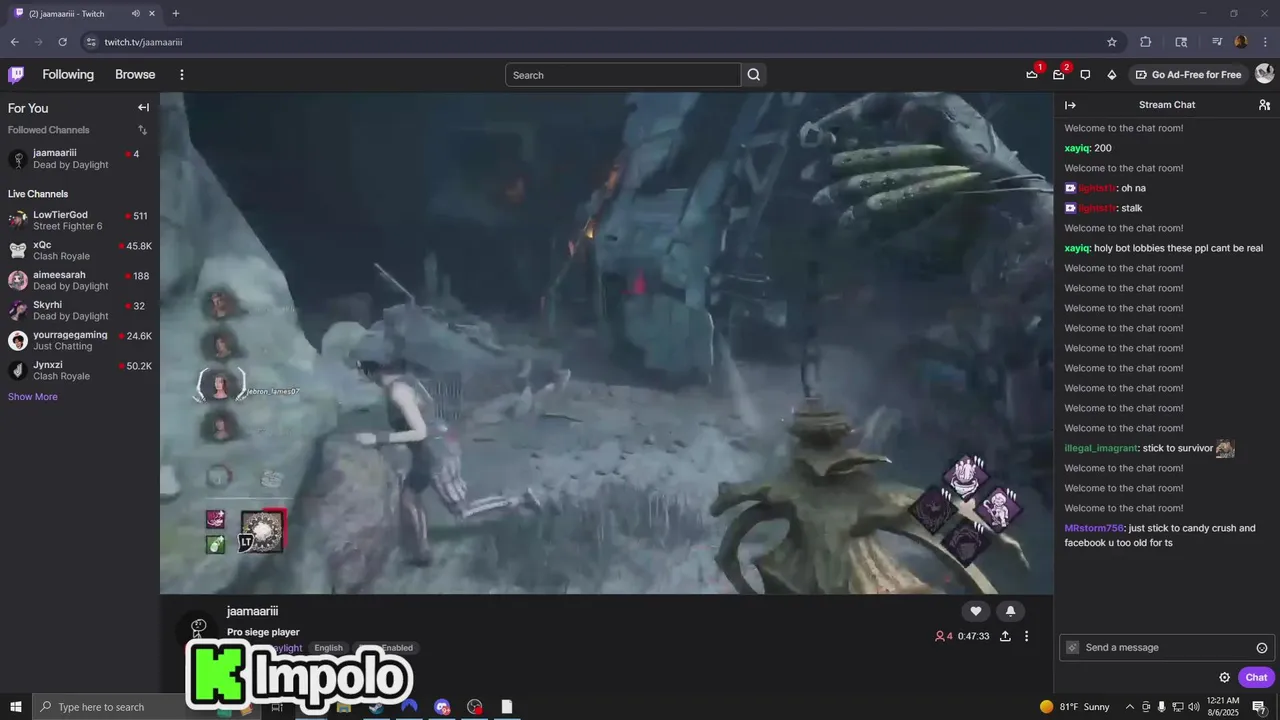This screenshot has height=720, width=1280.
Task: Collapse the Stream Chat panel
Action: pyautogui.click(x=1070, y=105)
